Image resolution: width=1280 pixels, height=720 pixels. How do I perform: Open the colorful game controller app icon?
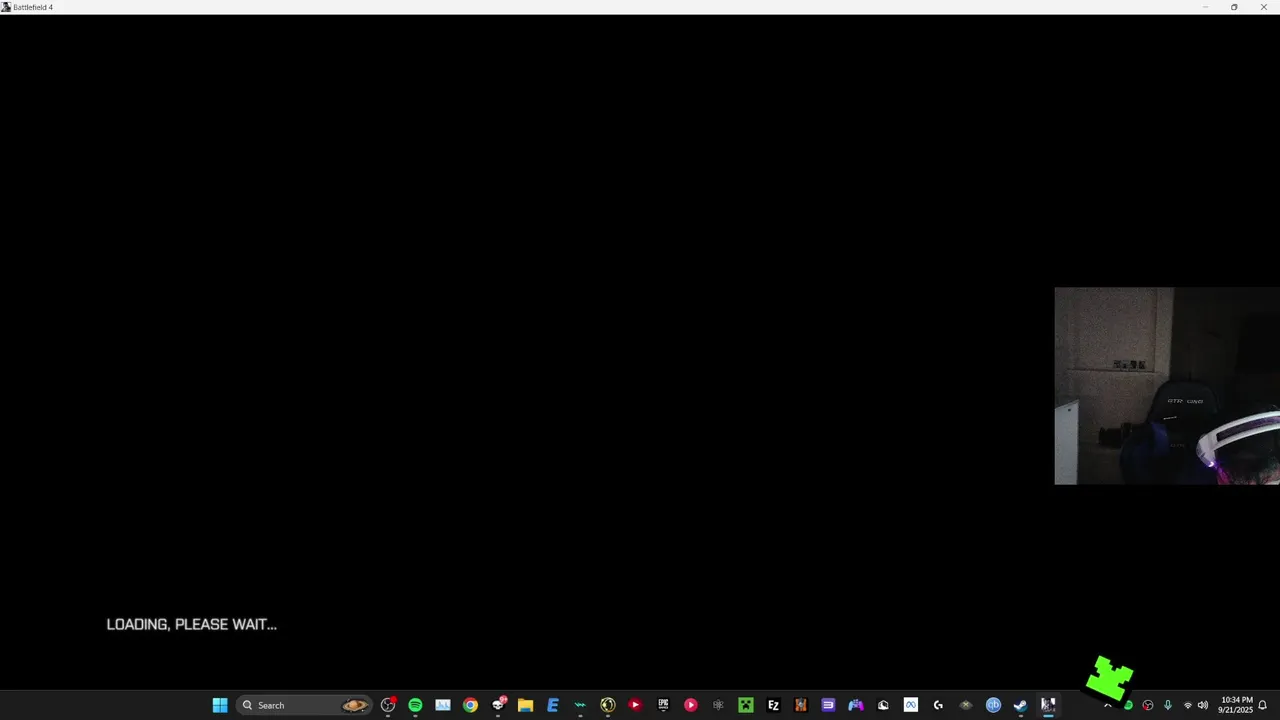point(856,705)
